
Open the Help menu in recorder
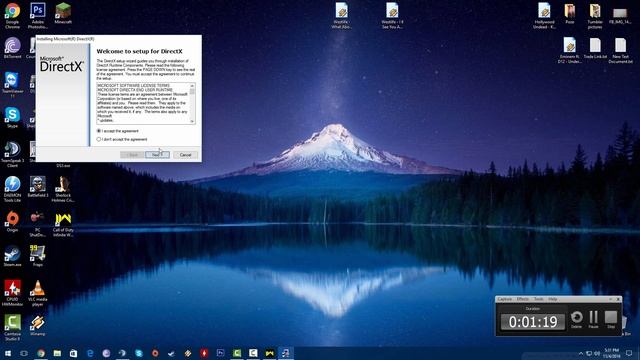(553, 299)
